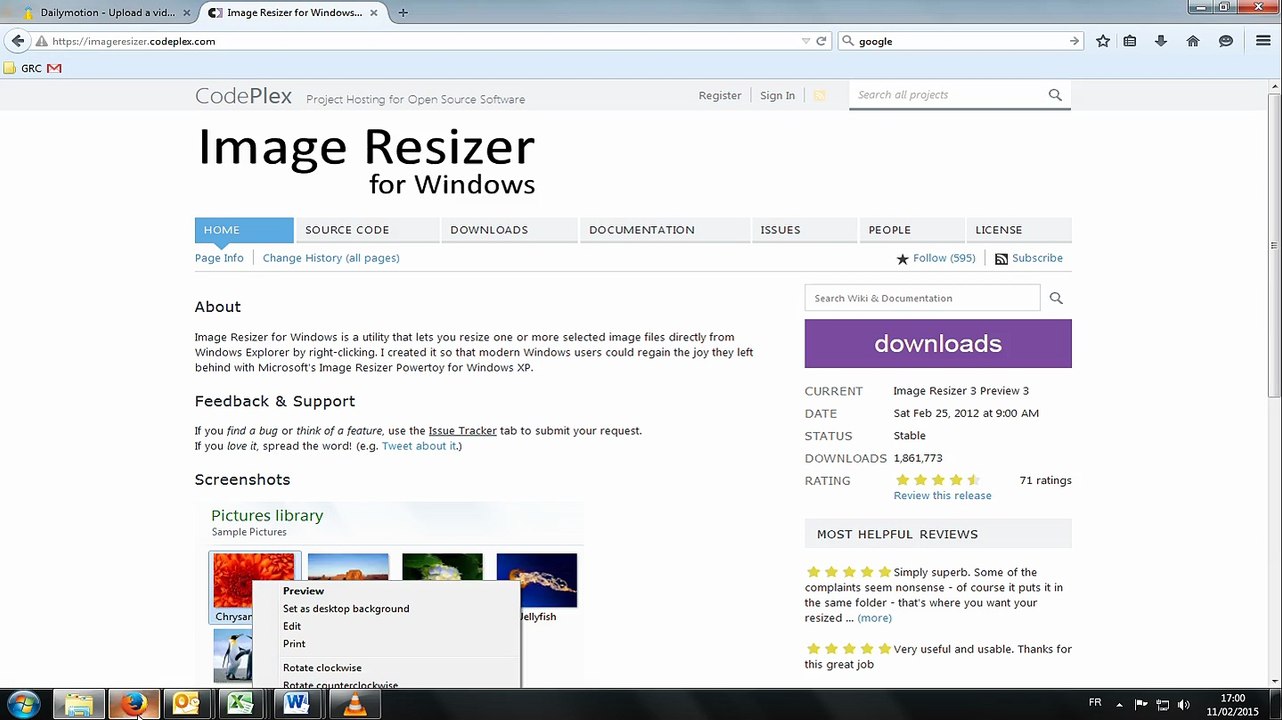The image size is (1282, 720).
Task: Click the CodePlex project search magnifier icon
Action: 1055,95
